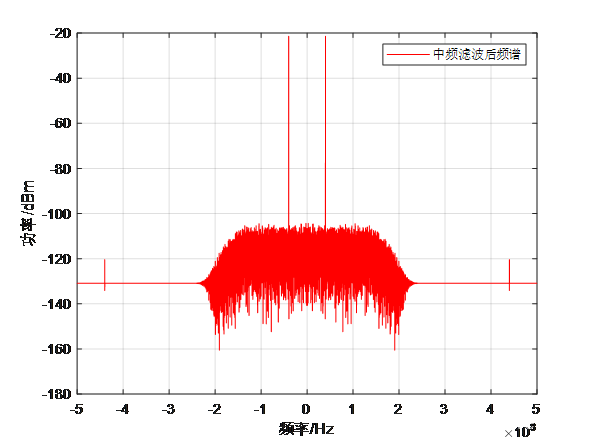Click the y-axis label 功率/dBm

(x=28, y=213)
